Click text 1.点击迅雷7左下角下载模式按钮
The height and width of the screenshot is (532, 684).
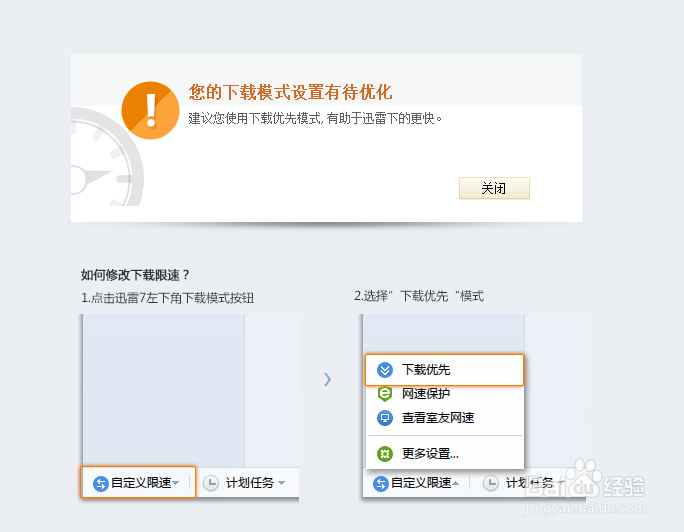point(168,298)
